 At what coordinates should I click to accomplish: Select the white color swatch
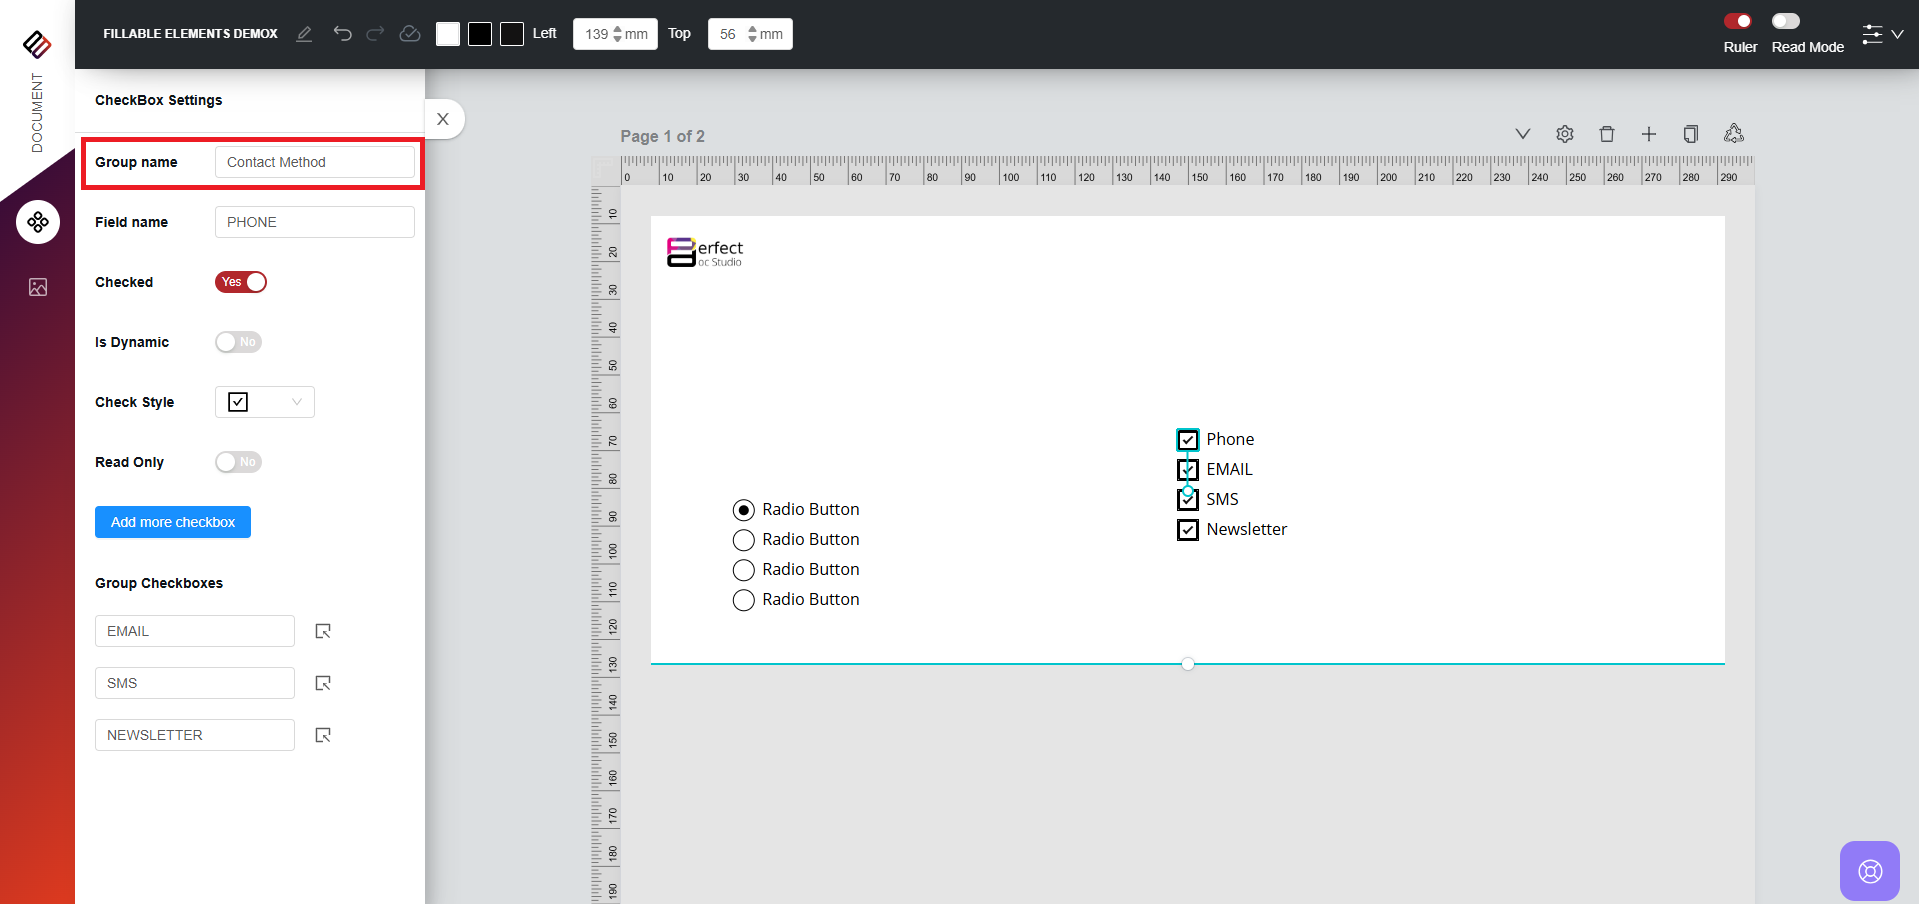(448, 34)
